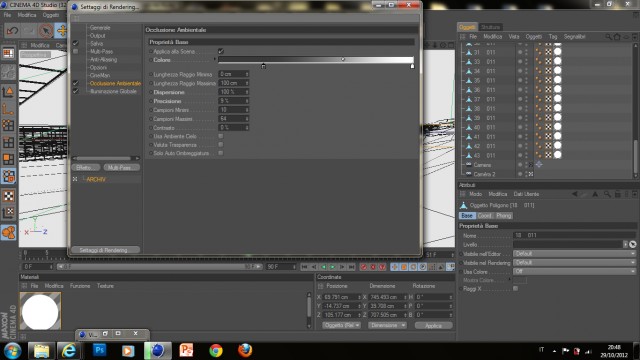Click the search icon in Oggetti panel
This screenshot has height=360, width=640.
608,37
